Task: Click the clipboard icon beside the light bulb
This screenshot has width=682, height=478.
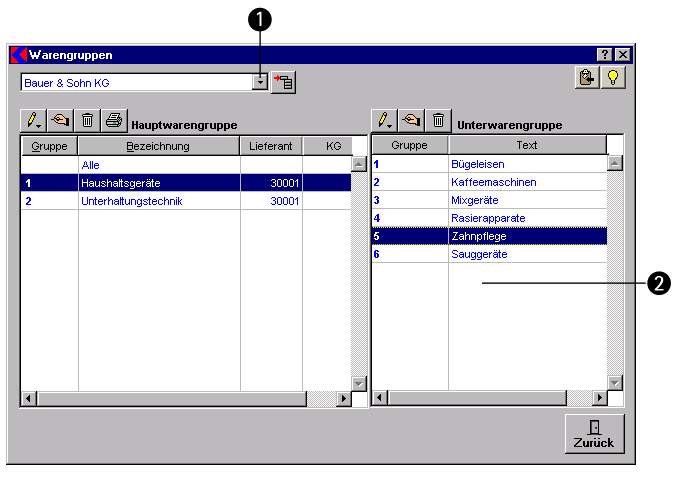Action: [587, 79]
